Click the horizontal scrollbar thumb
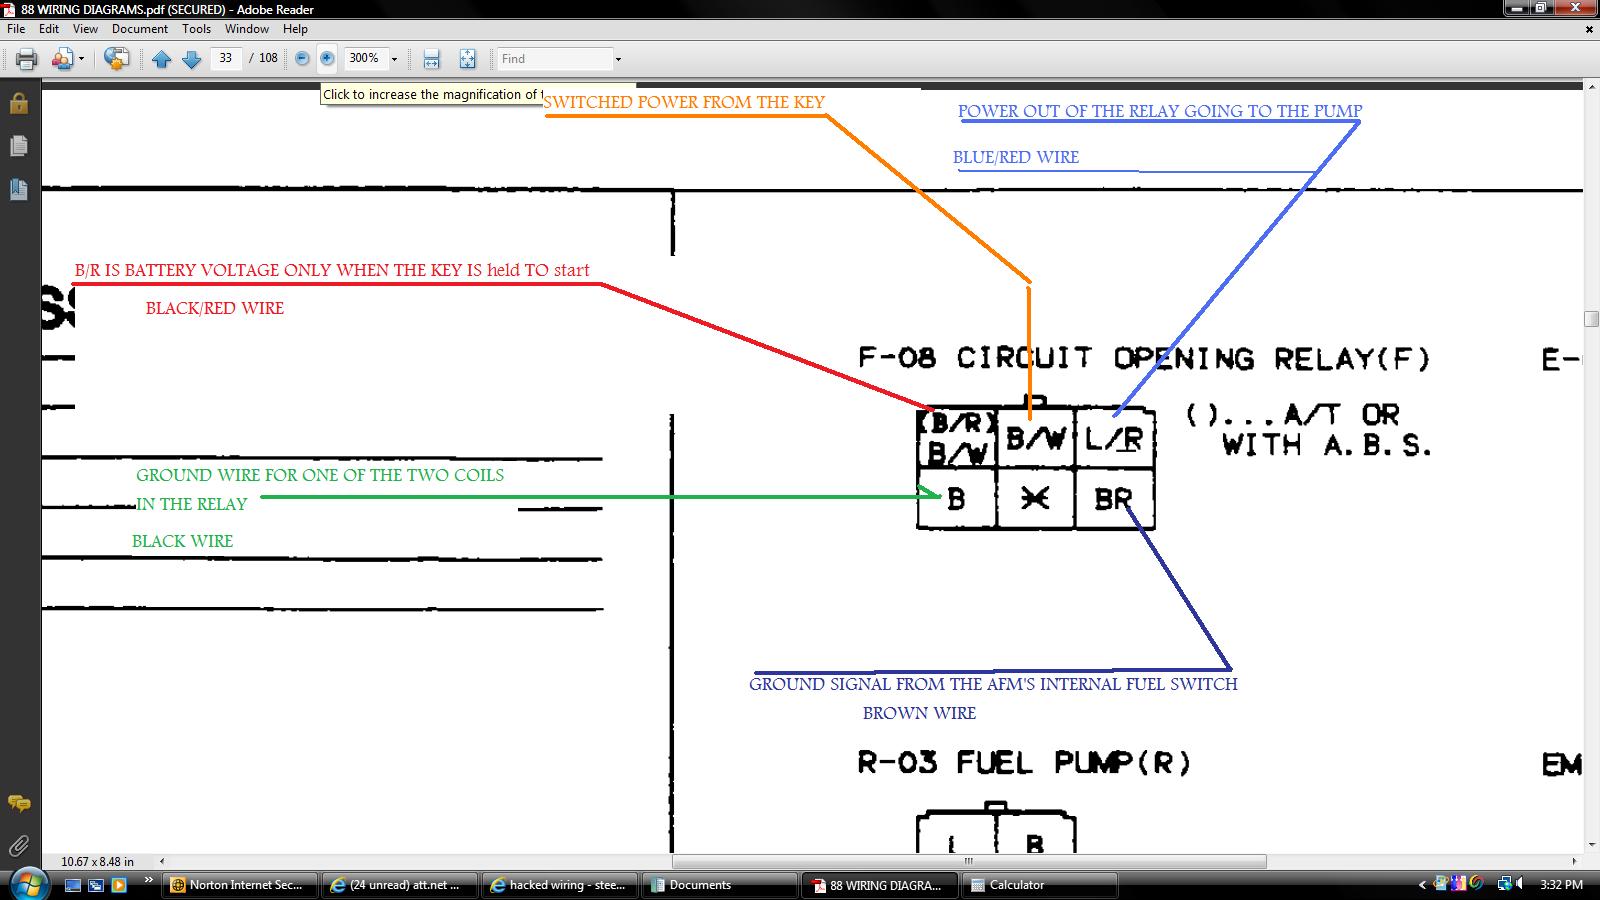 (968, 861)
